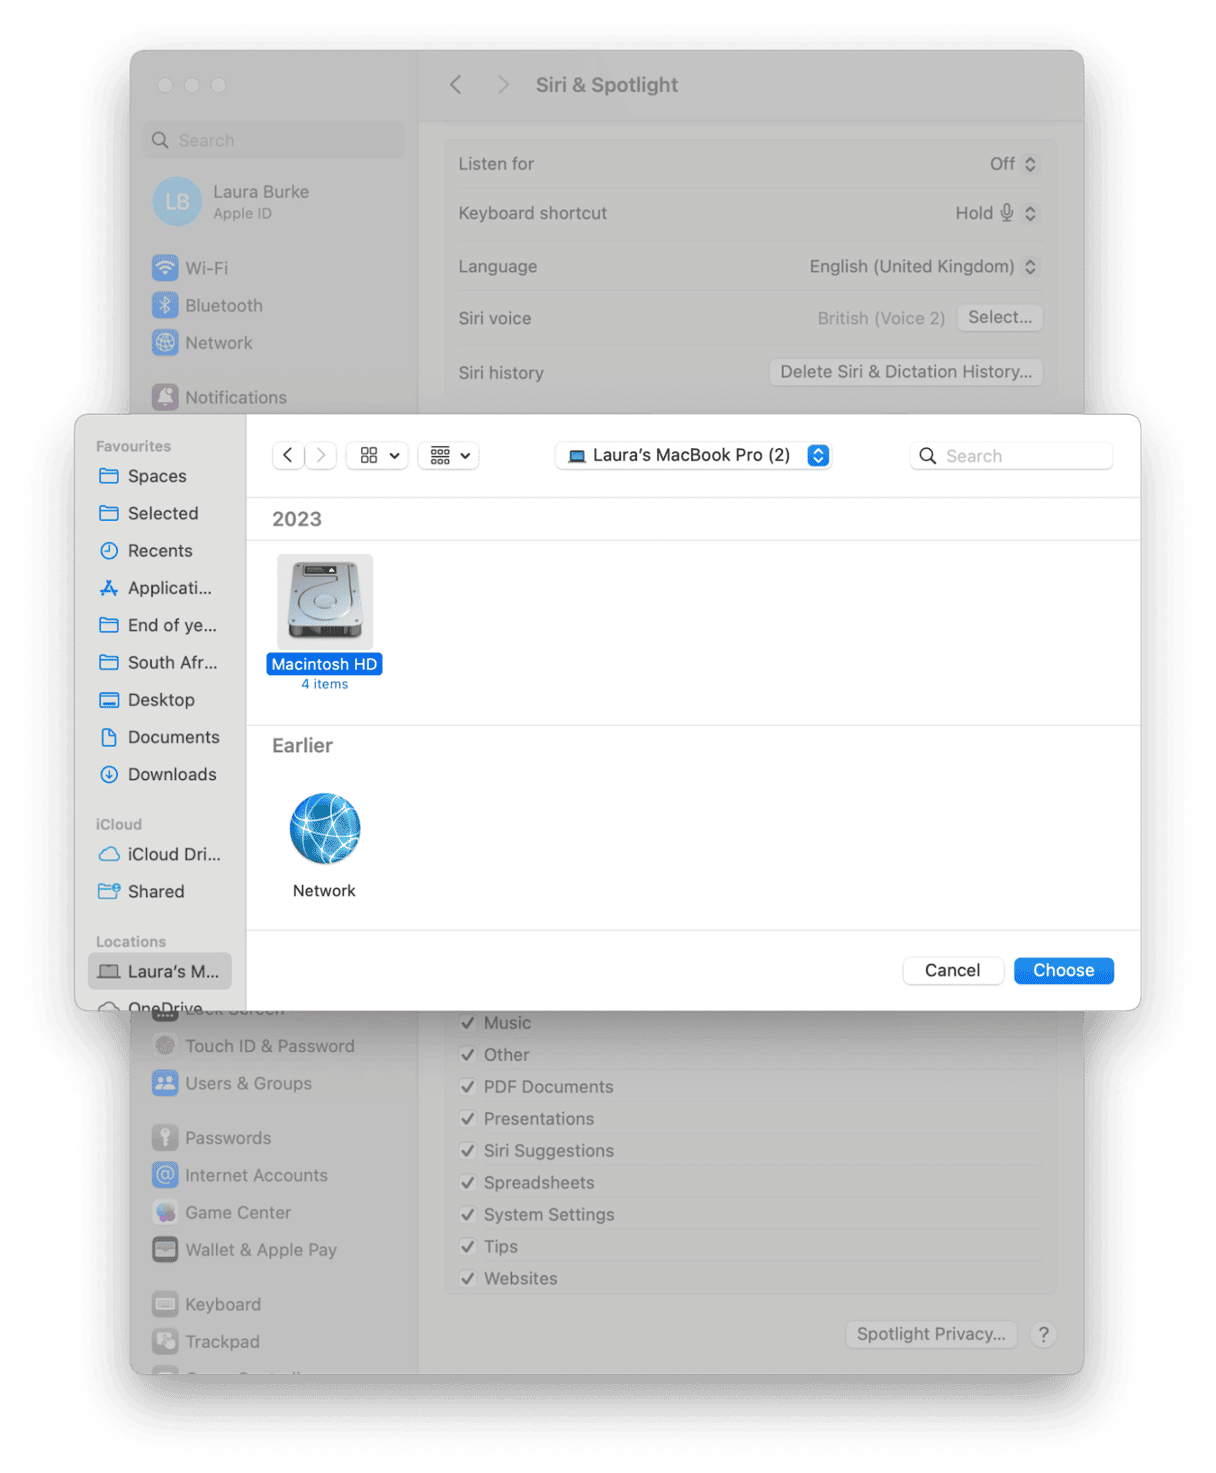Select the Recents clock icon

[110, 551]
